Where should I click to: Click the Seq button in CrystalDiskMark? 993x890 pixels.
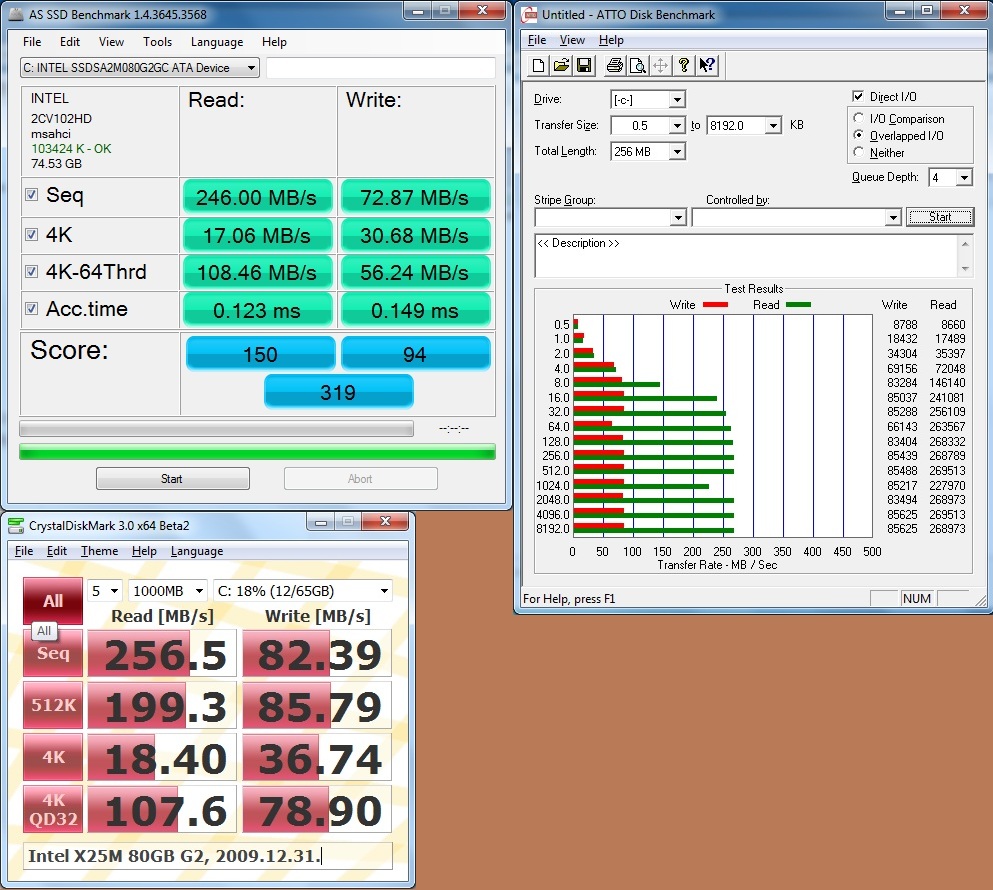tap(53, 653)
